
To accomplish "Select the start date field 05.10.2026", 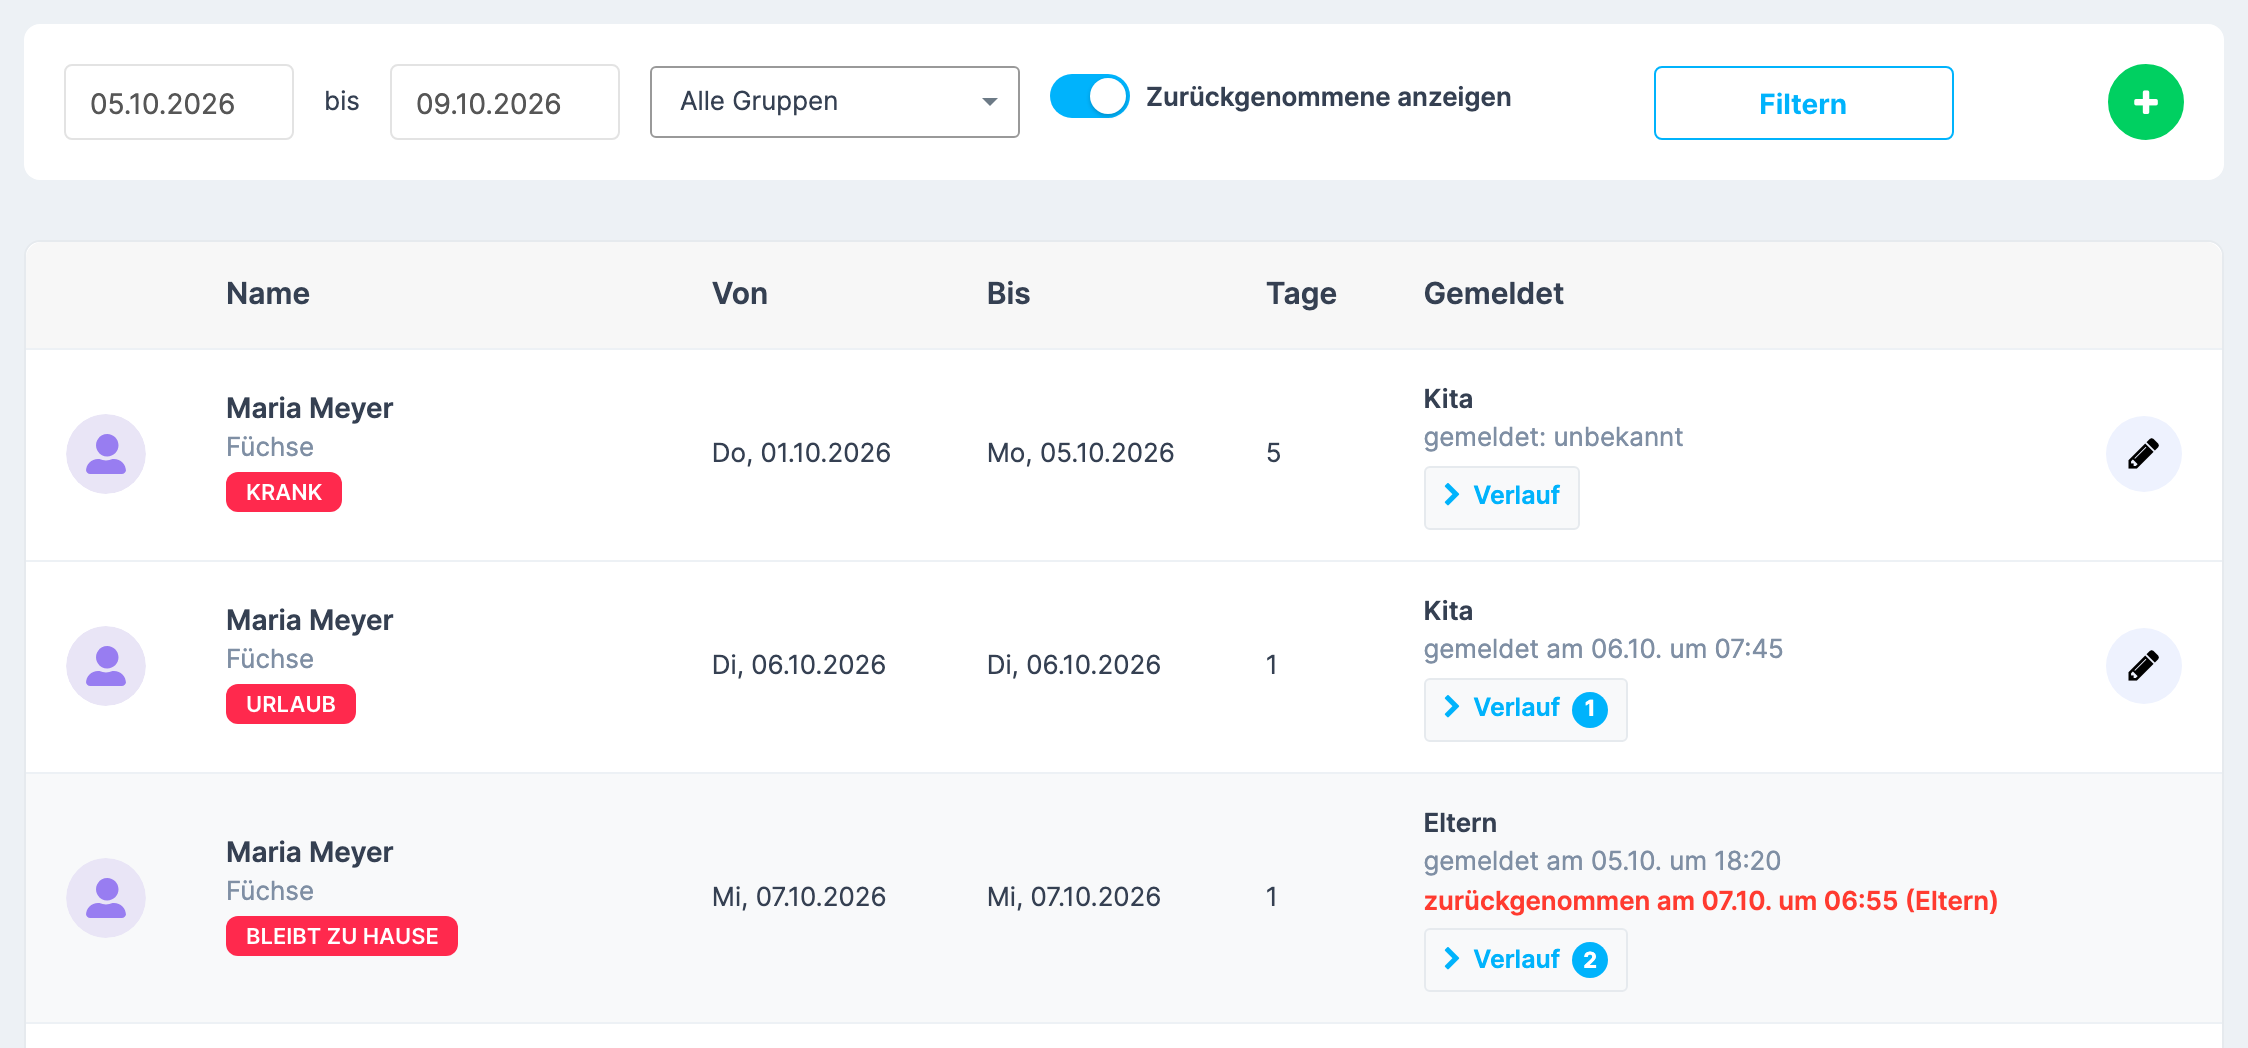I will 179,102.
